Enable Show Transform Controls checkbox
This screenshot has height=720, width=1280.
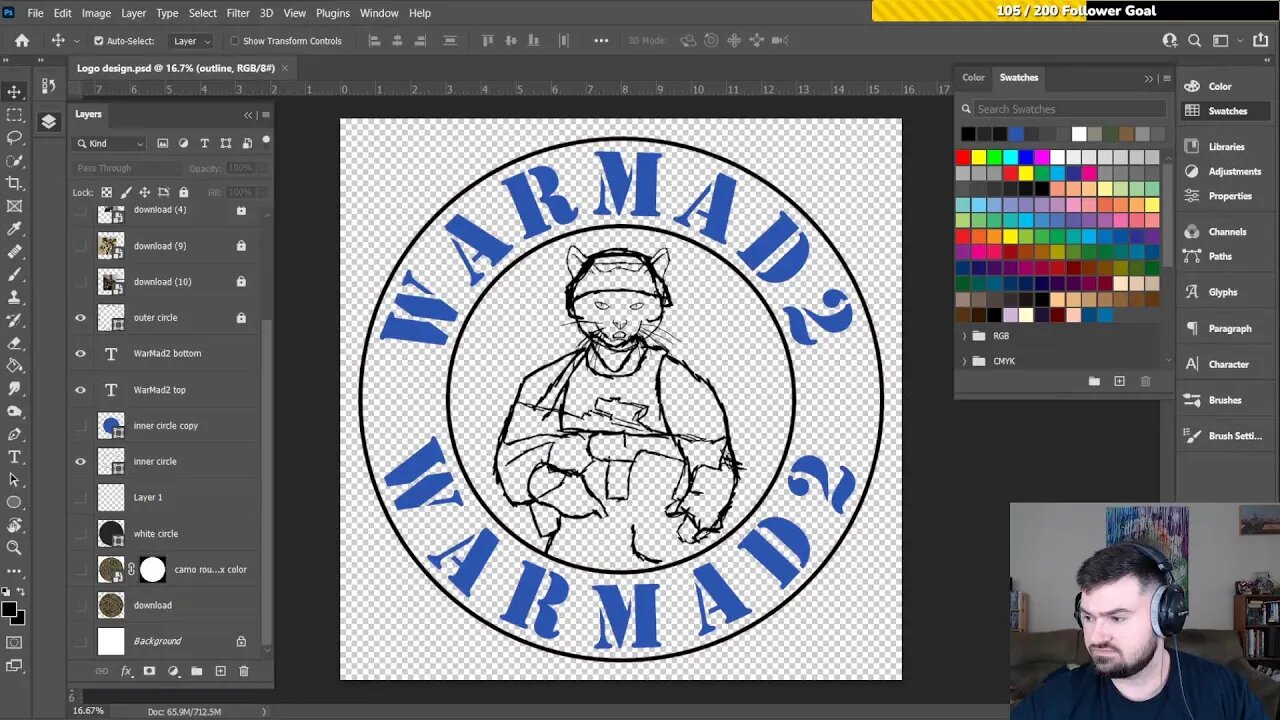[x=235, y=41]
